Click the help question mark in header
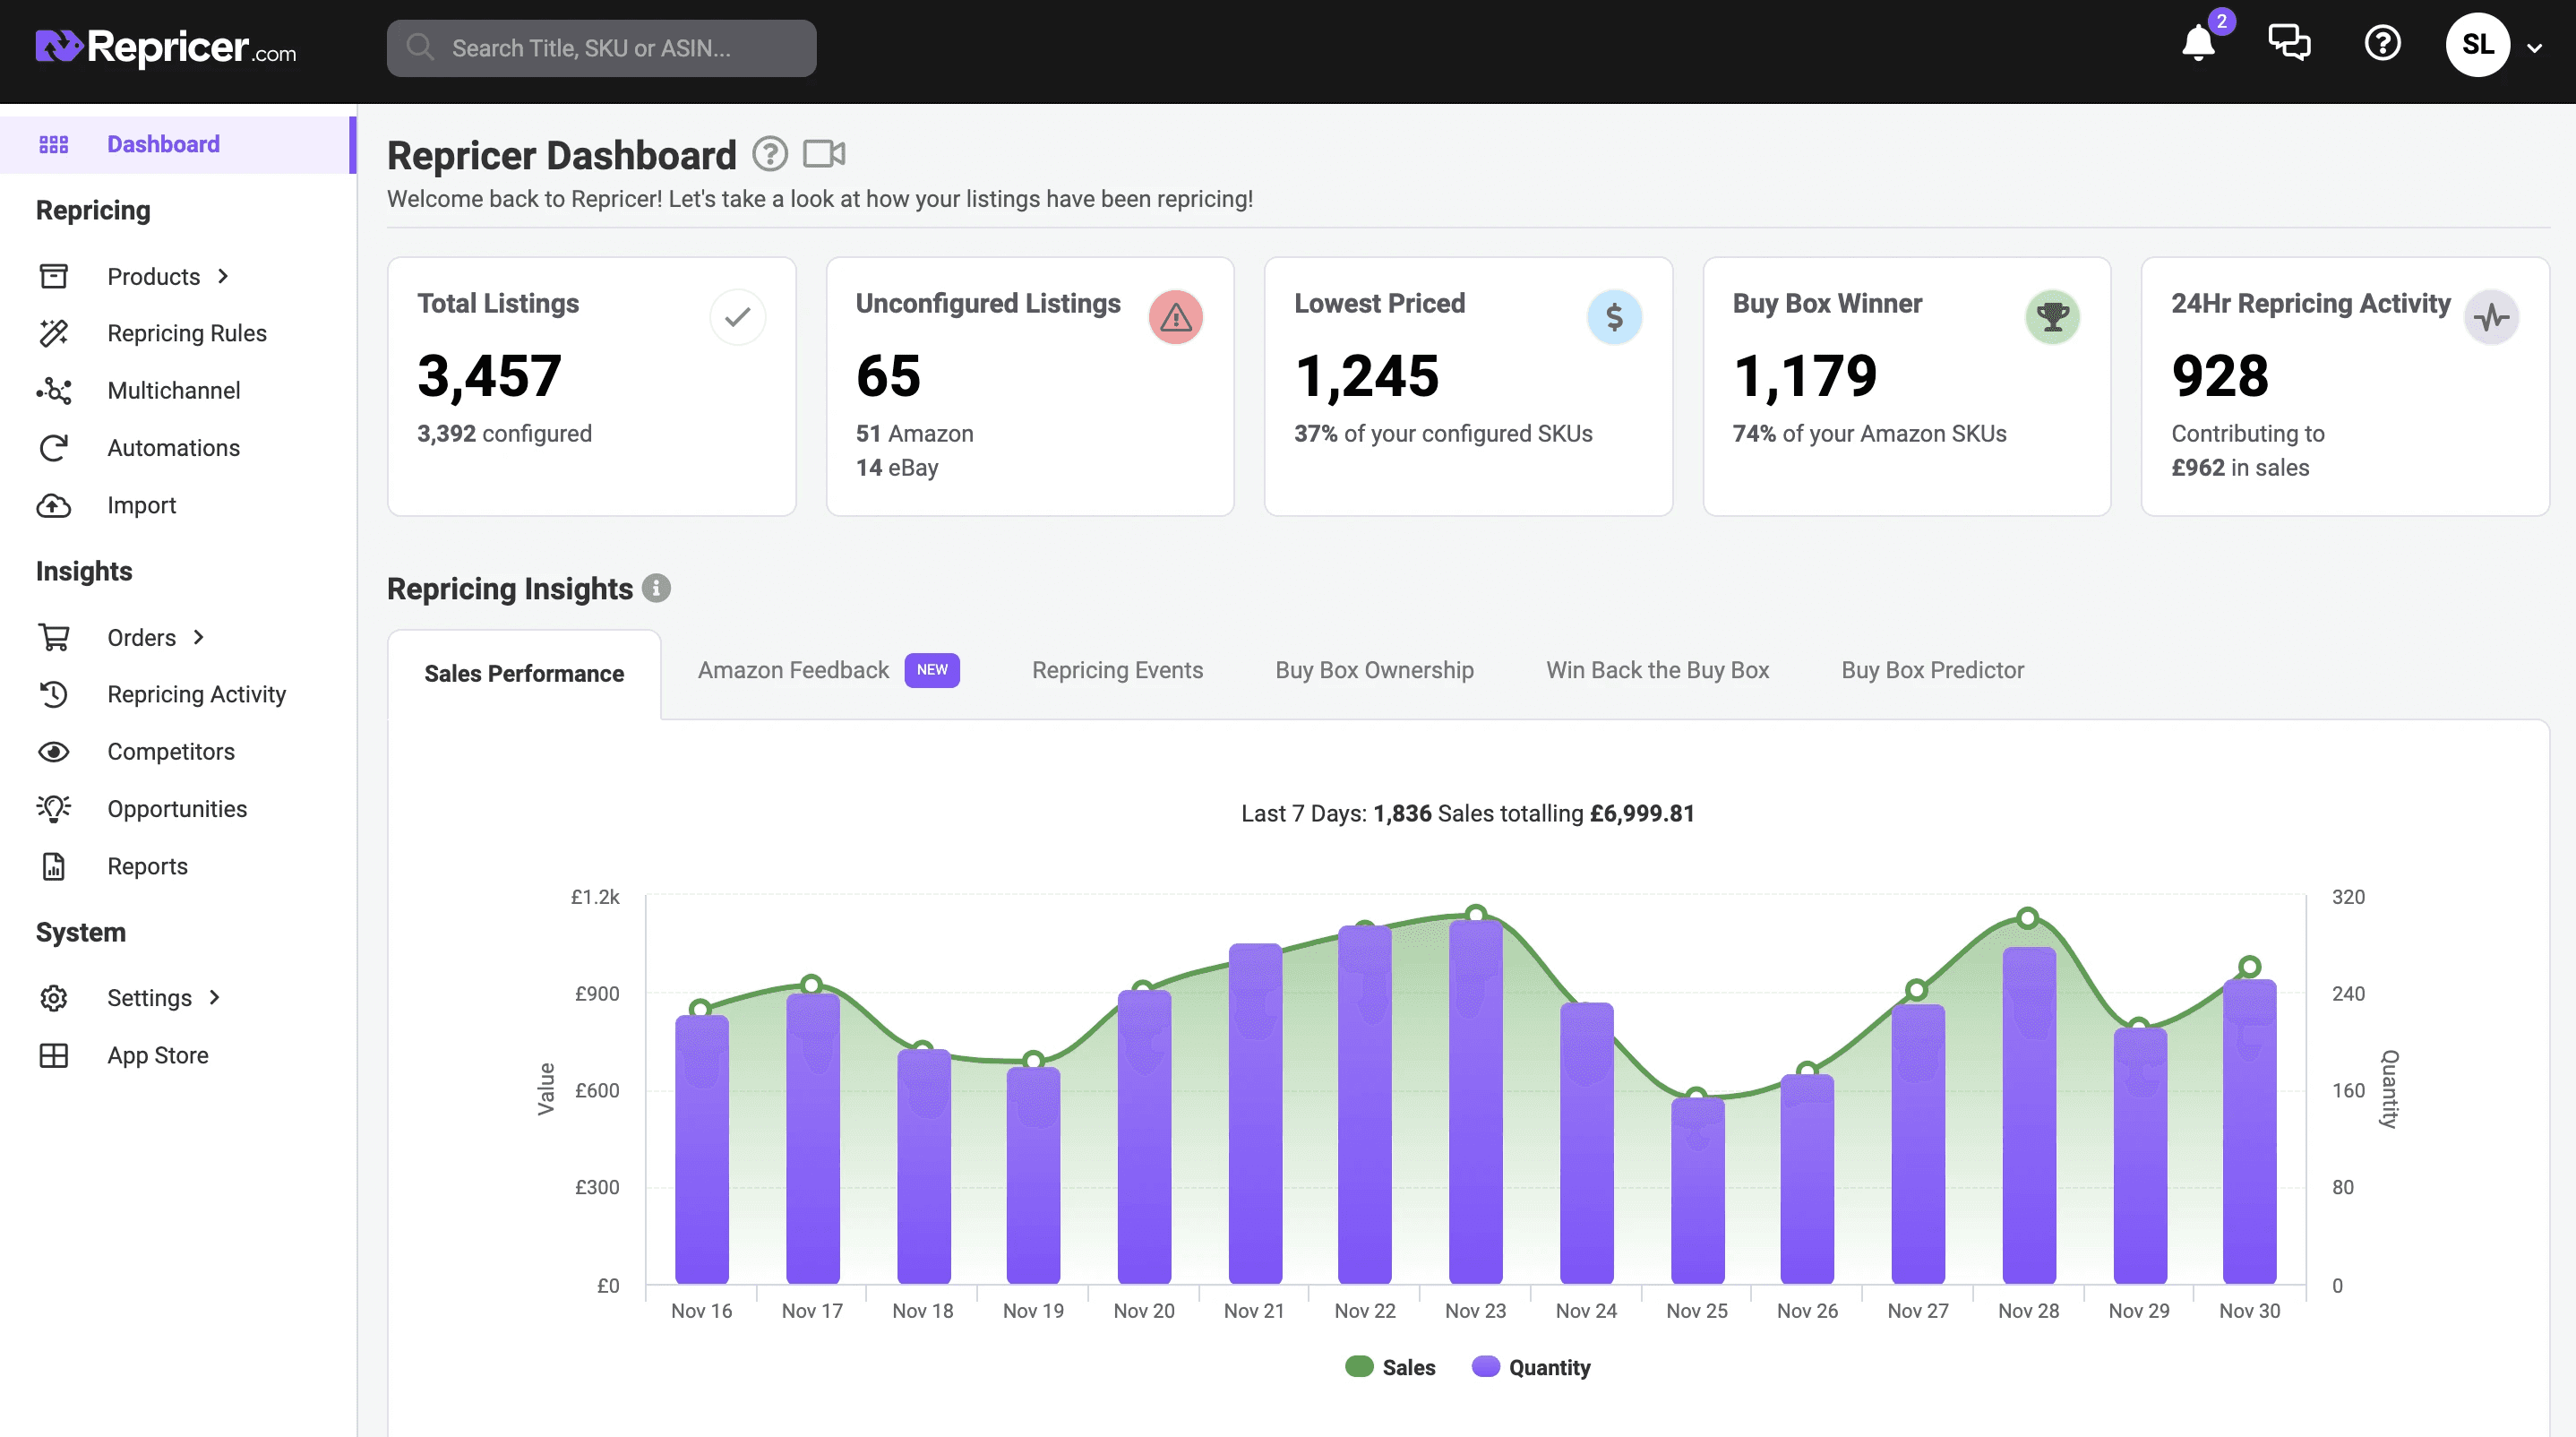Viewport: 2576px width, 1437px height. 2383,43
